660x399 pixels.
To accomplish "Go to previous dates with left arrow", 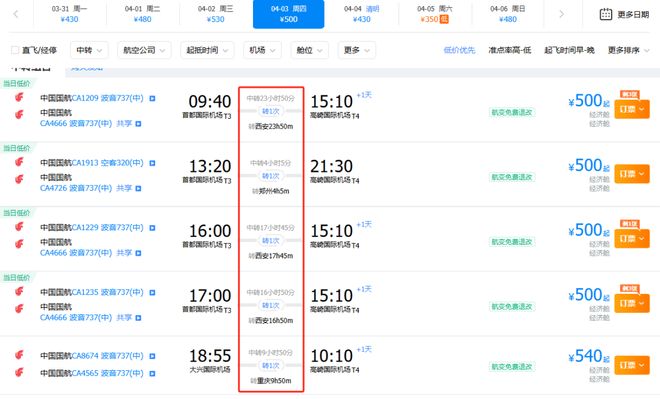I will pyautogui.click(x=16, y=14).
